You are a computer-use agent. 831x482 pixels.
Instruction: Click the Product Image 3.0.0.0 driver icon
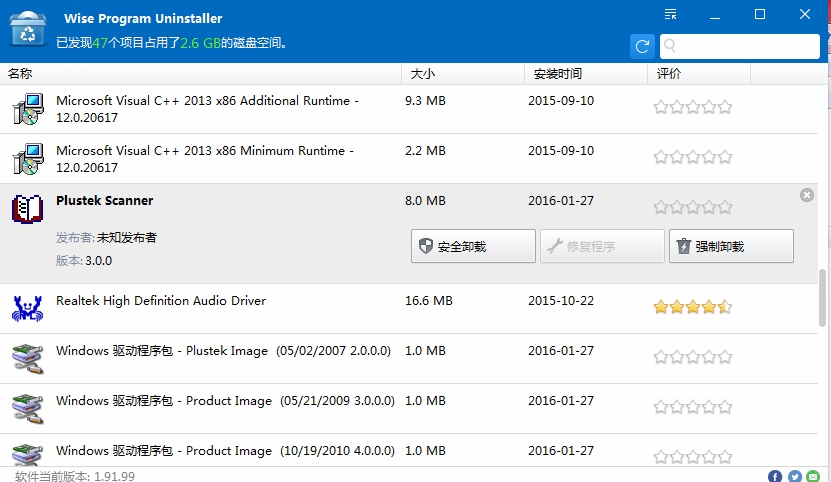tap(28, 408)
